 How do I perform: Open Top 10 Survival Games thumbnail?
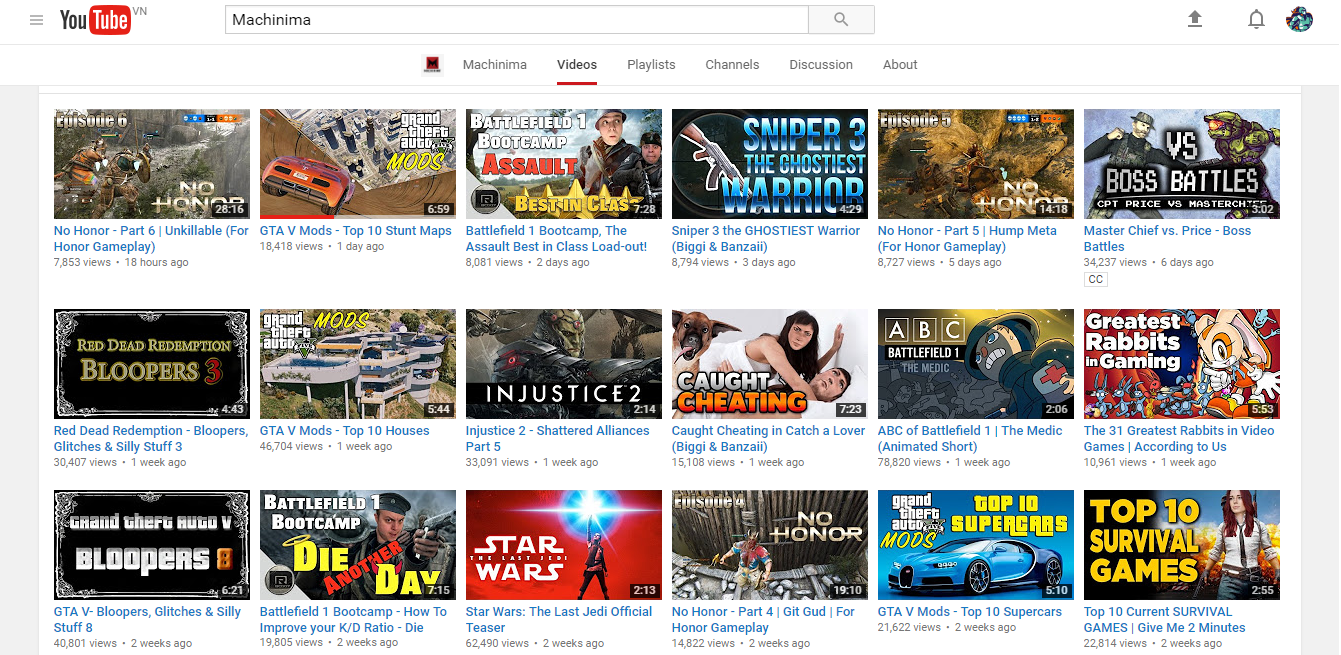(x=1182, y=545)
